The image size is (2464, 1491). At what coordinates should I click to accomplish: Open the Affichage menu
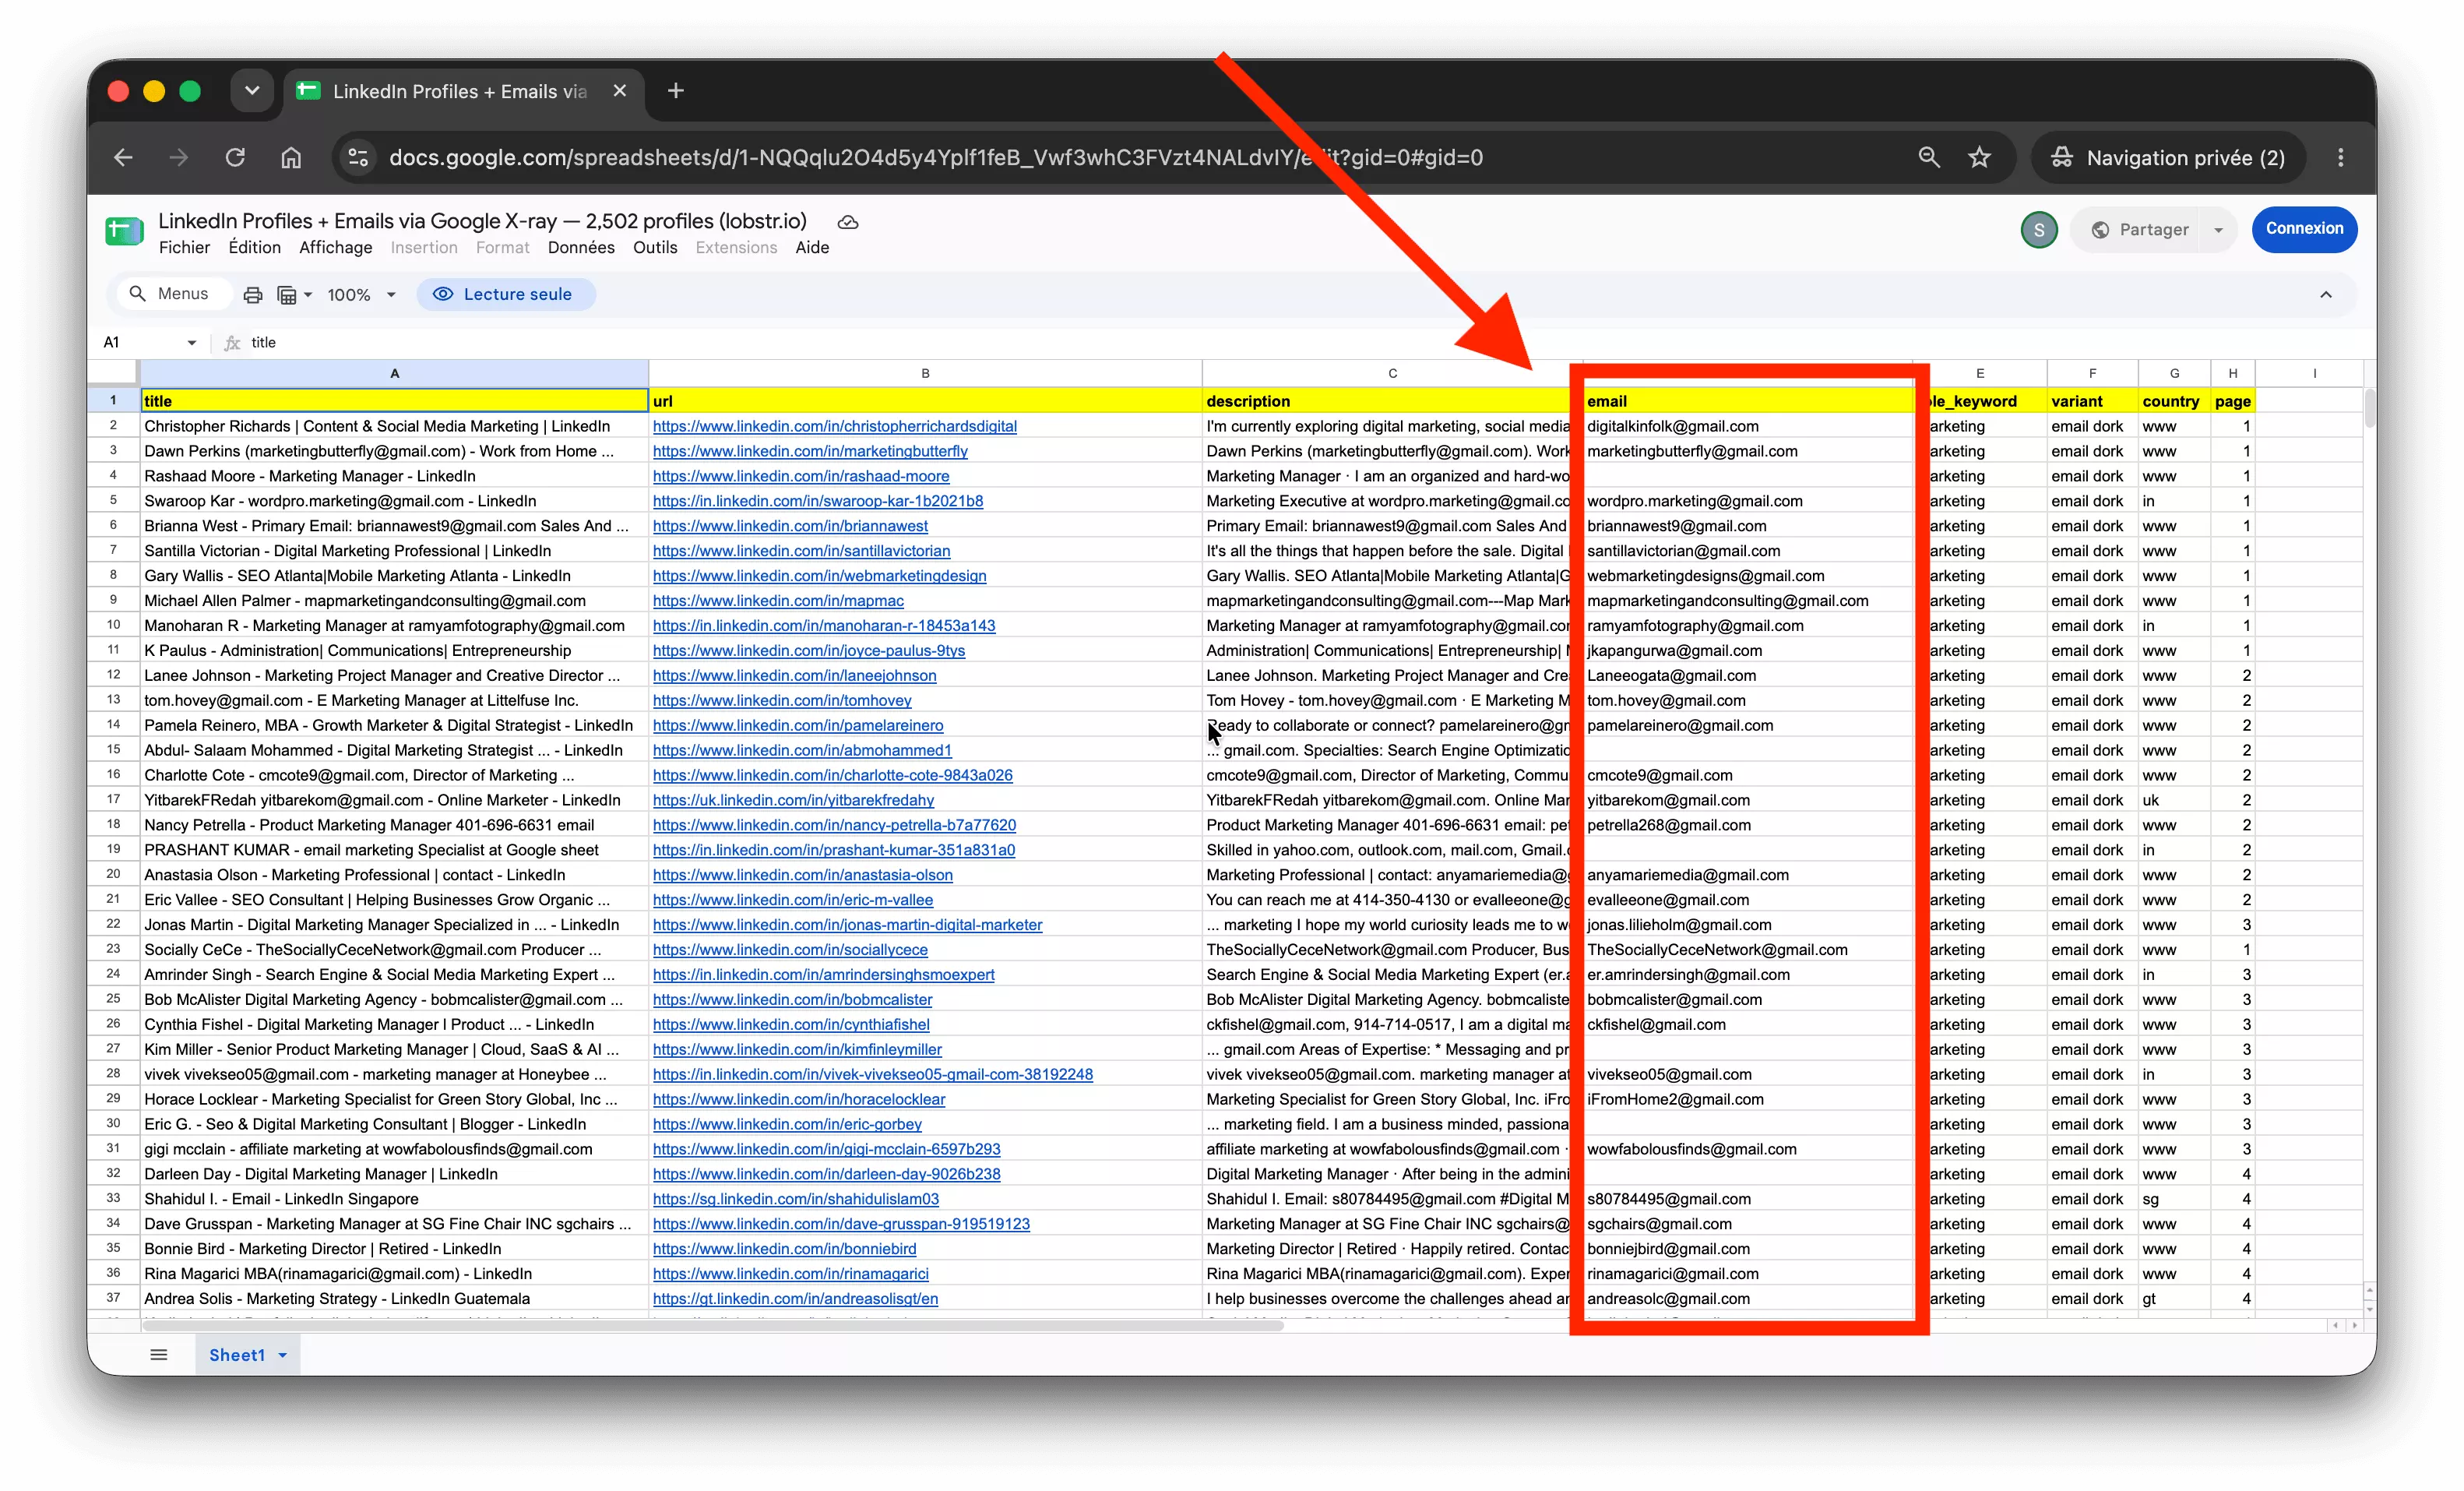(336, 248)
